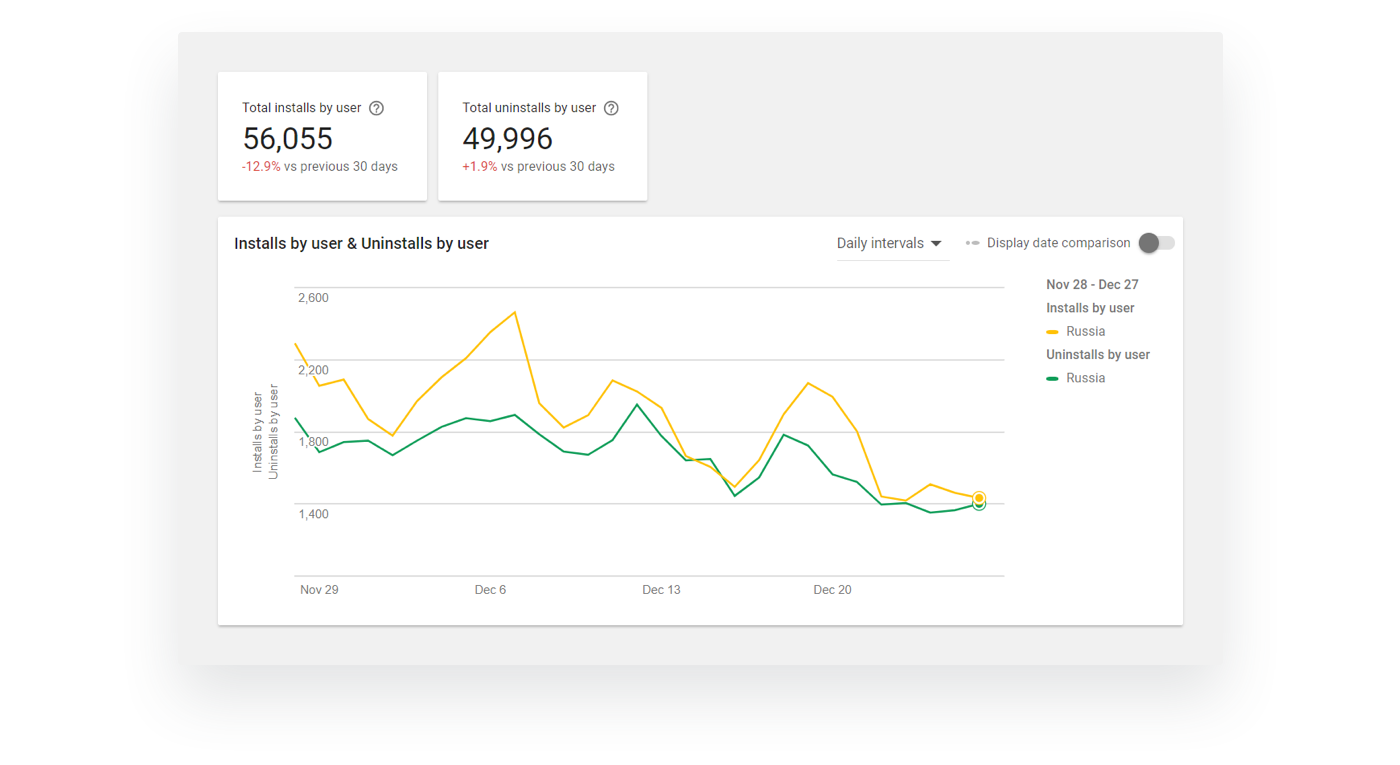This screenshot has width=1400, height=765.
Task: Select the Total installs by user card
Action: pyautogui.click(x=322, y=136)
